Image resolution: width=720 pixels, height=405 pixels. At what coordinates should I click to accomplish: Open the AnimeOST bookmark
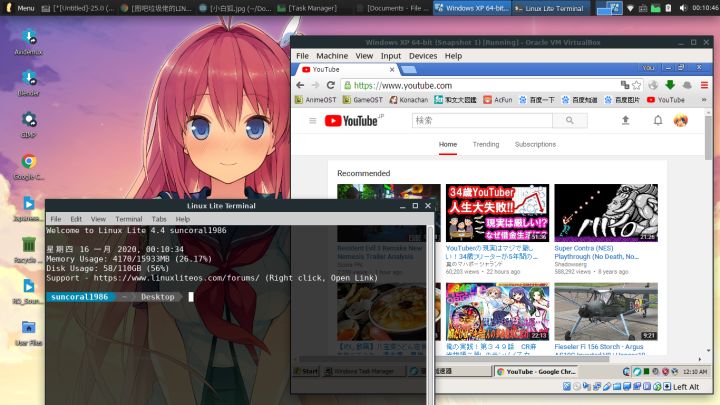tap(315, 100)
